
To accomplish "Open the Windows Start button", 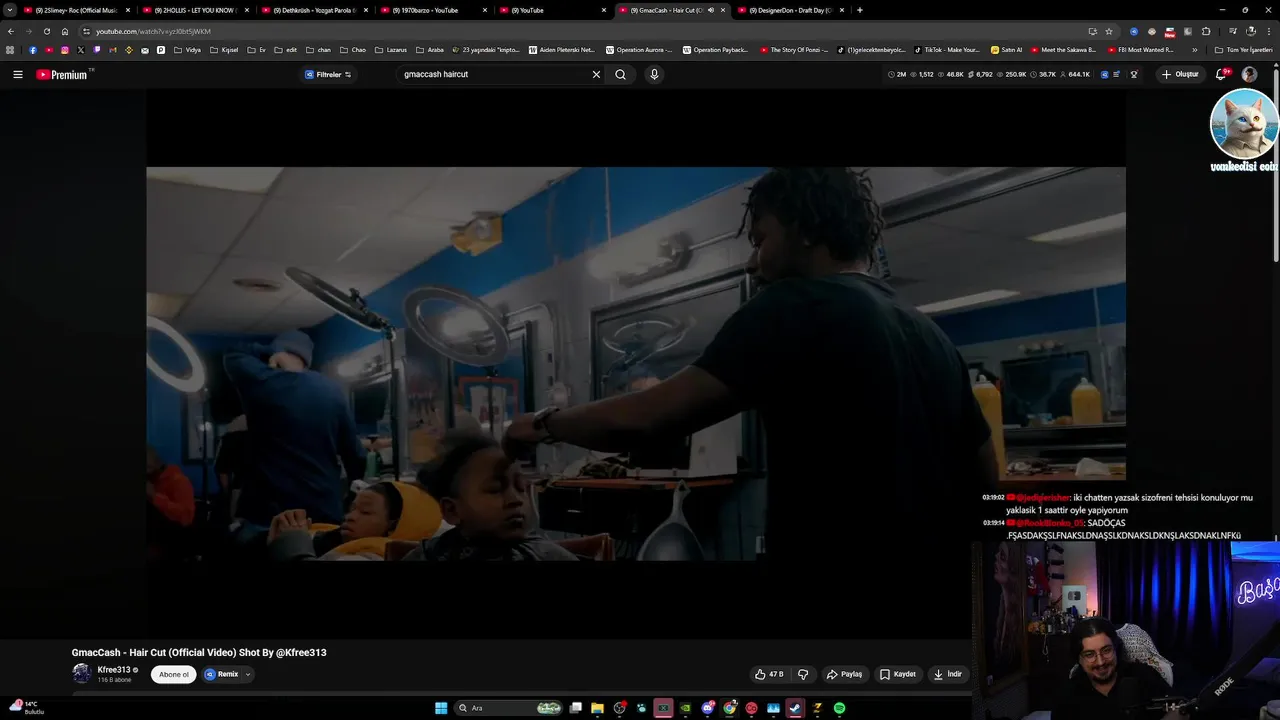I will click(x=441, y=708).
